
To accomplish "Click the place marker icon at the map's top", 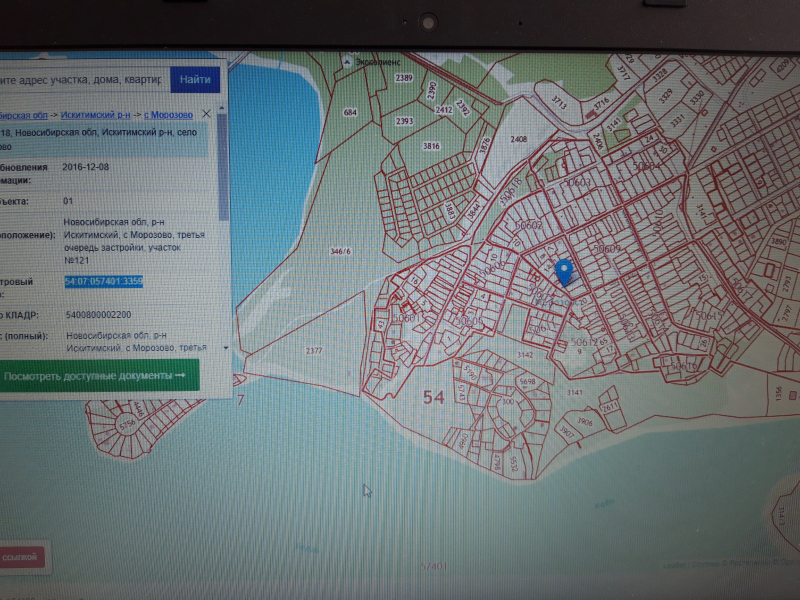I will (347, 61).
